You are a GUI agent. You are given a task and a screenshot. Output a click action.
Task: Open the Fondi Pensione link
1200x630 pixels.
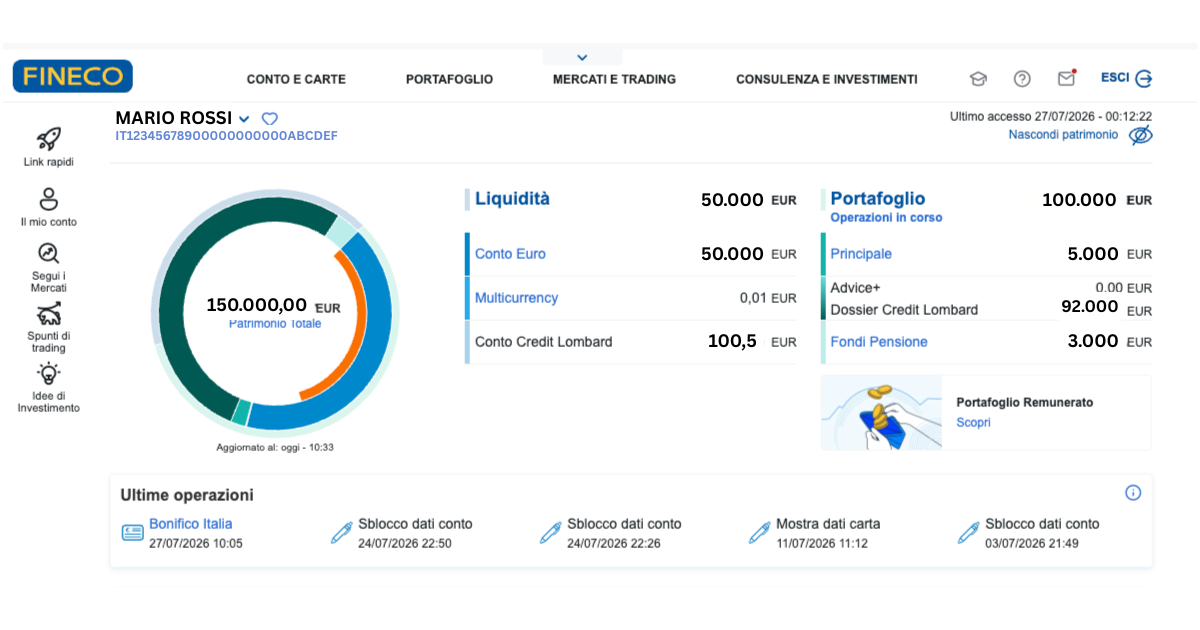[879, 342]
